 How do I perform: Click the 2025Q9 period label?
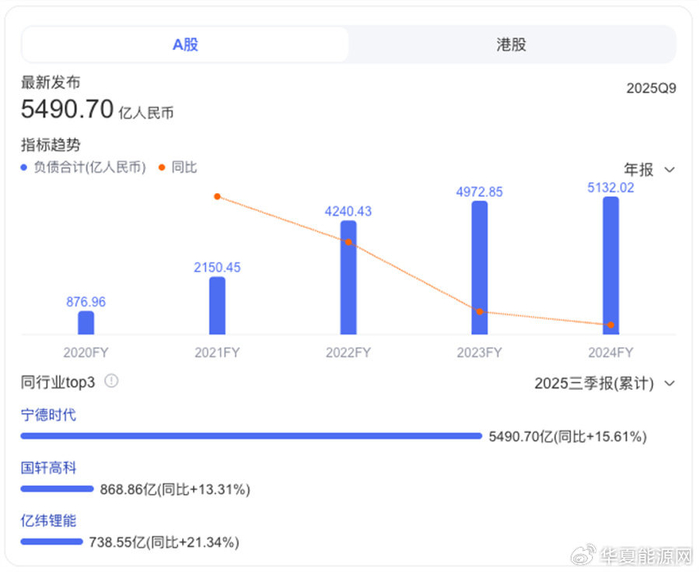pyautogui.click(x=651, y=88)
